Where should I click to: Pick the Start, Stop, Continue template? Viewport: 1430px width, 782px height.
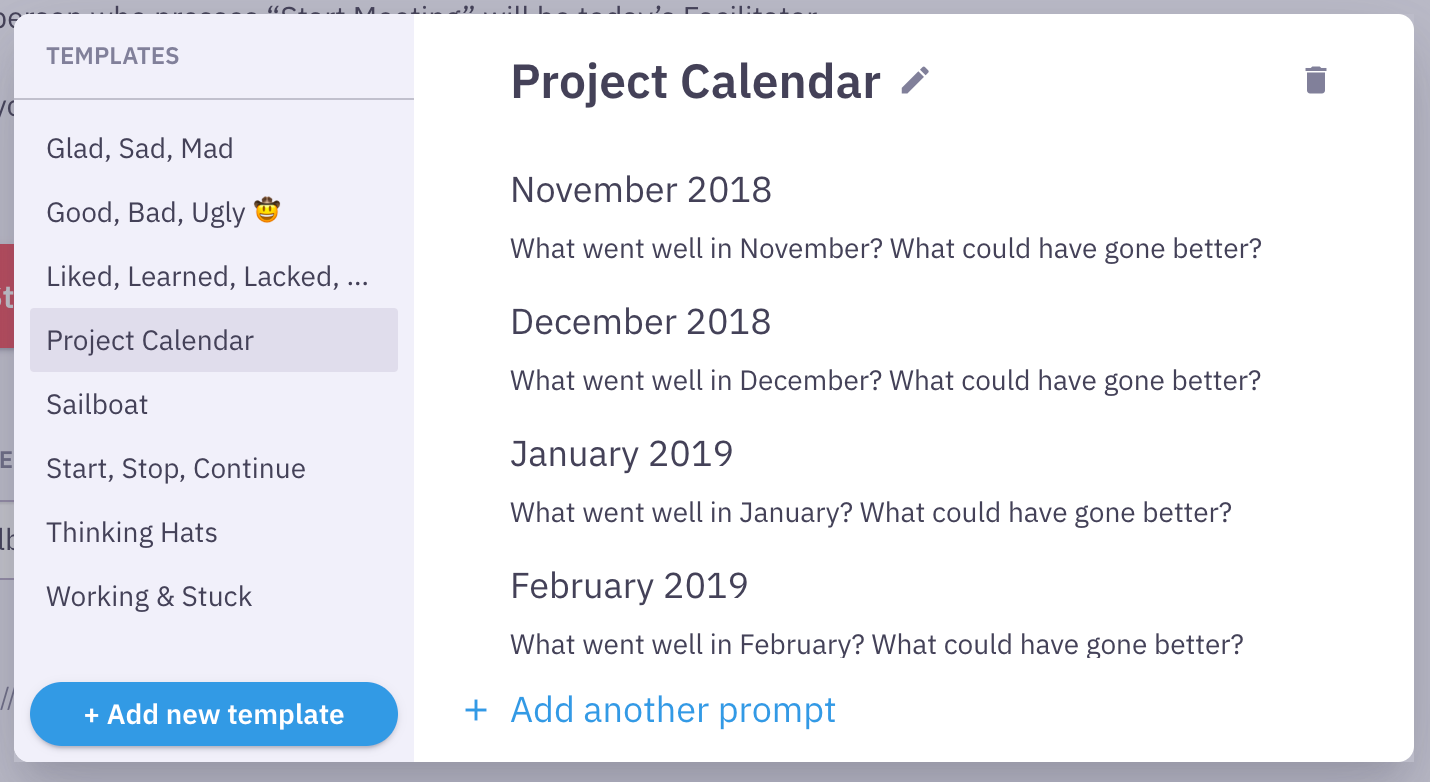coord(176,469)
